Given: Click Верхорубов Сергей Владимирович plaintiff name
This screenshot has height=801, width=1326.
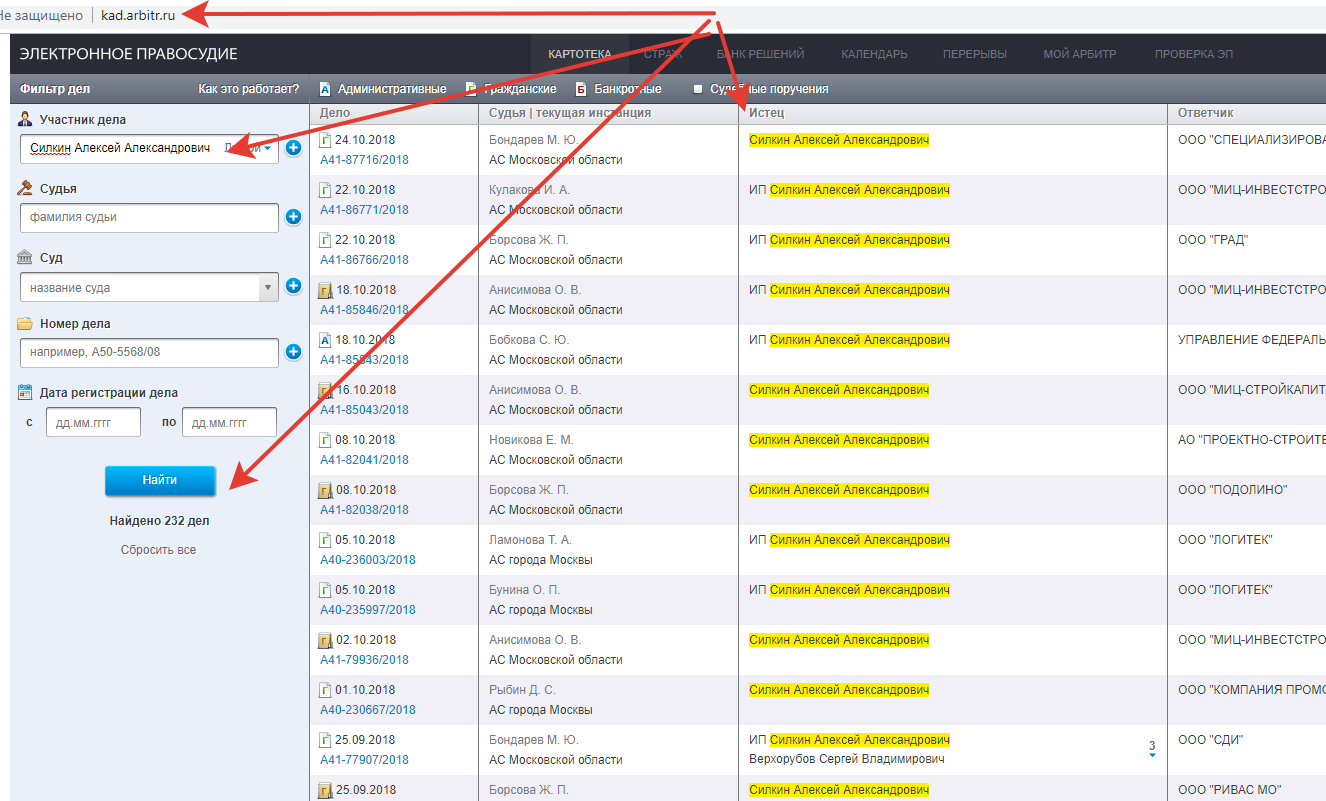Looking at the screenshot, I should click(x=847, y=759).
